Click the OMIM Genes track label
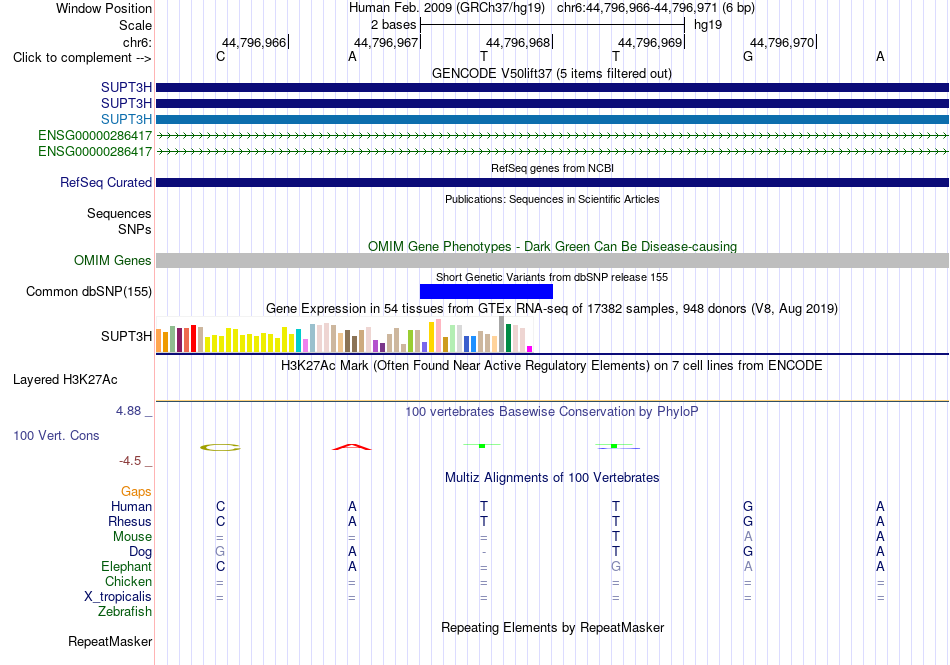Screen dimensions: 950x665 pyautogui.click(x=112, y=260)
